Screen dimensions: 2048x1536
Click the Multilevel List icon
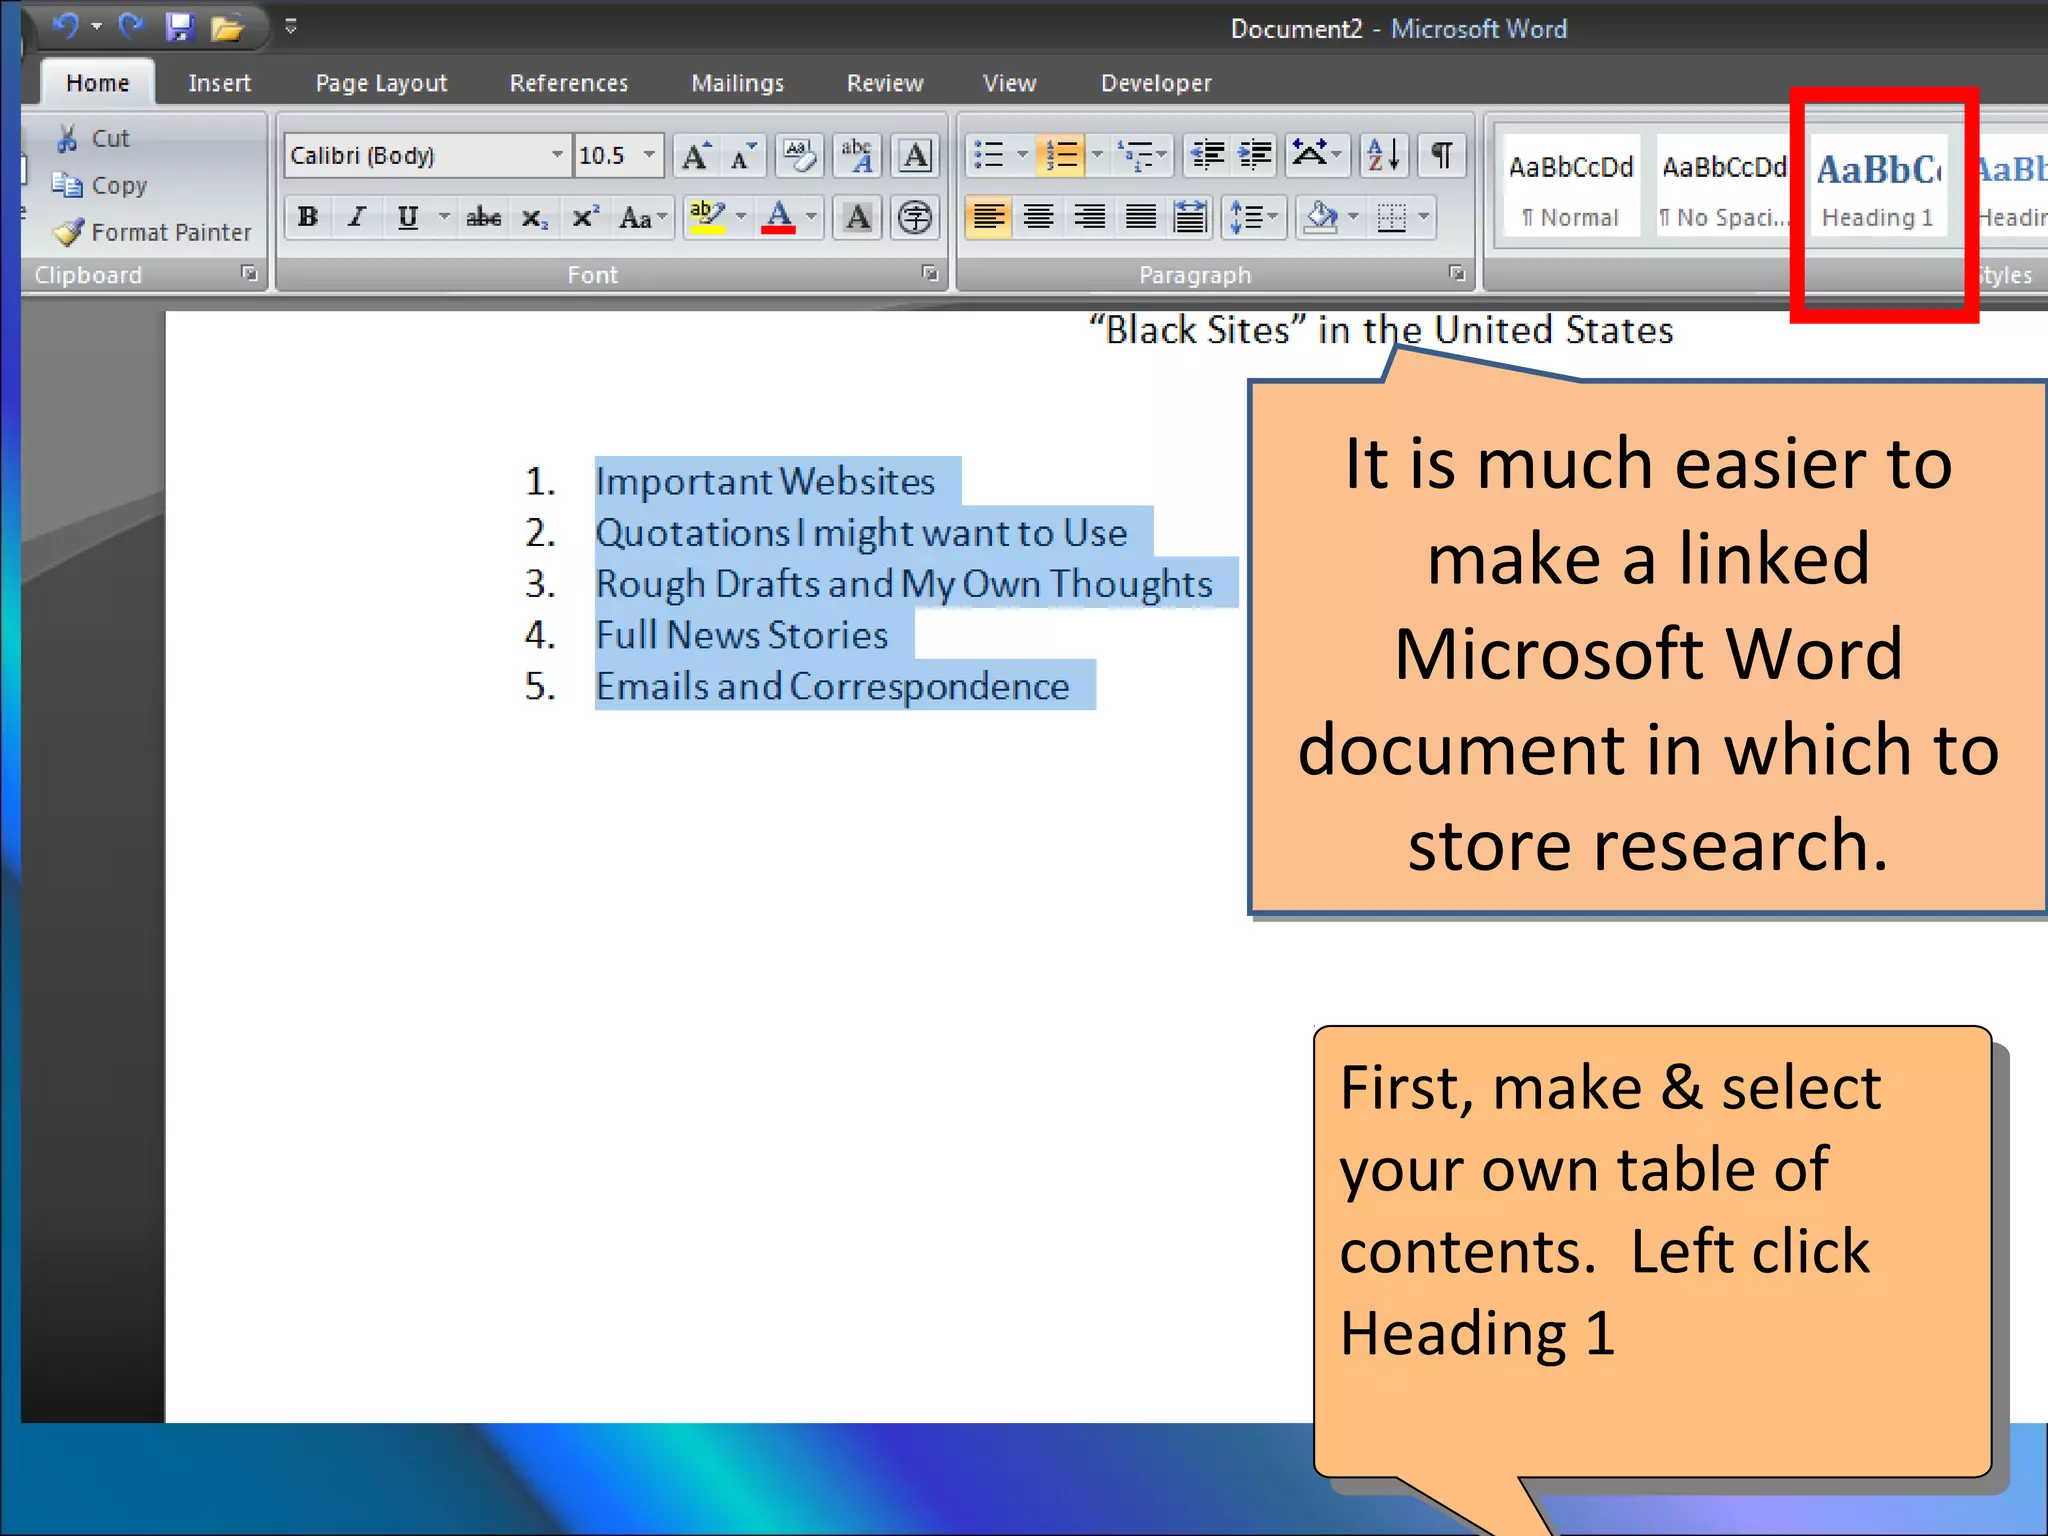pos(1135,156)
